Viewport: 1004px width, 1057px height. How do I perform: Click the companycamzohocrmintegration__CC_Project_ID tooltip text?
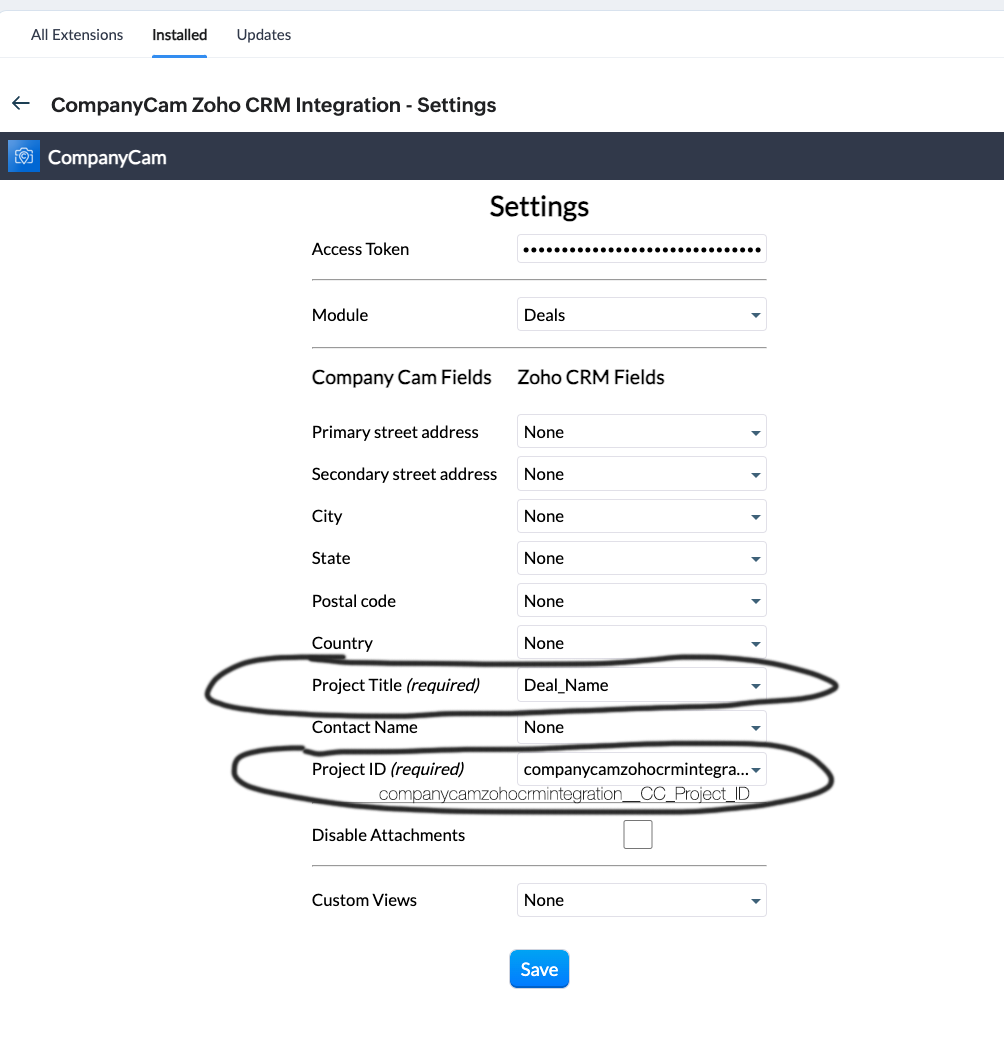(x=564, y=794)
